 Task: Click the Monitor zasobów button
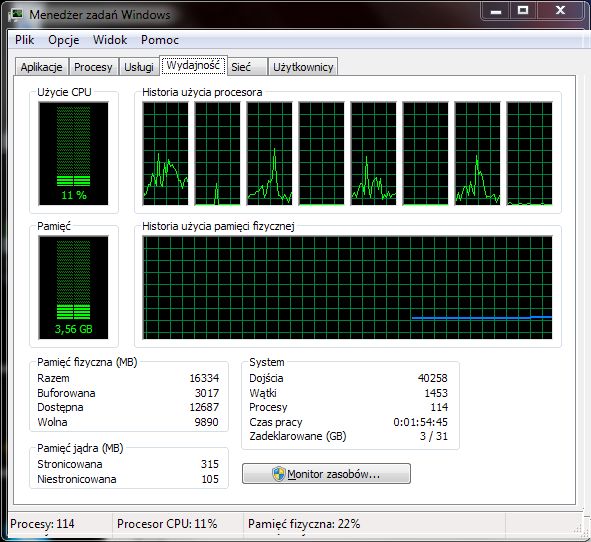pos(326,473)
